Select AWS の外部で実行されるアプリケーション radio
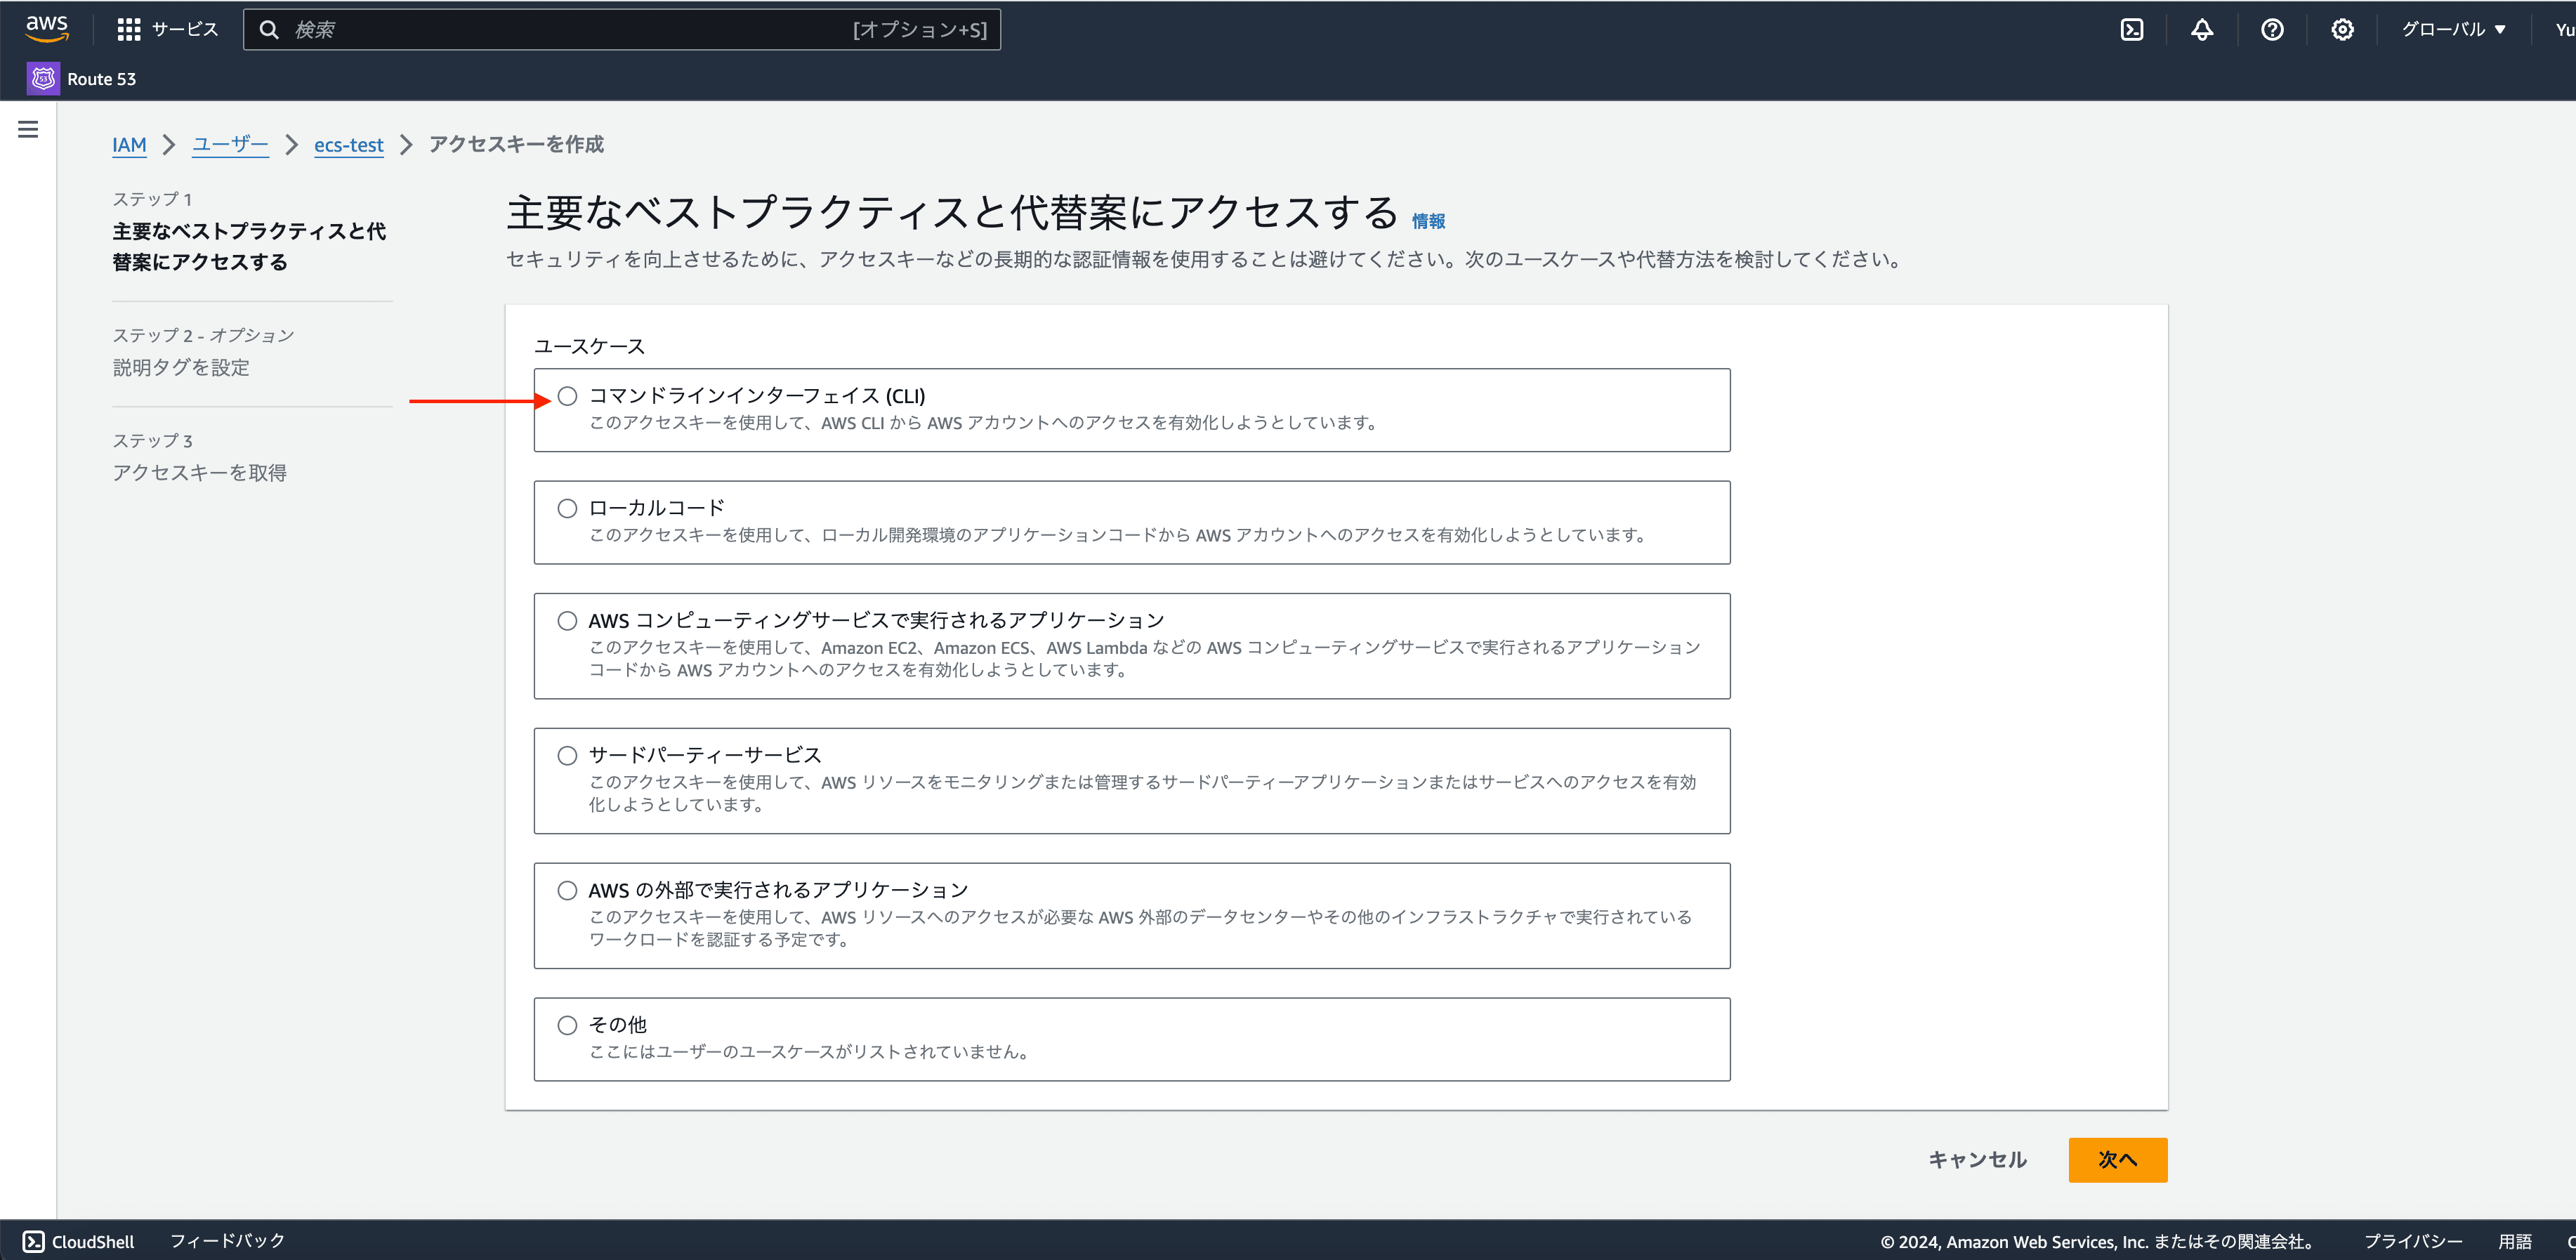Image resolution: width=2576 pixels, height=1260 pixels. 567,890
